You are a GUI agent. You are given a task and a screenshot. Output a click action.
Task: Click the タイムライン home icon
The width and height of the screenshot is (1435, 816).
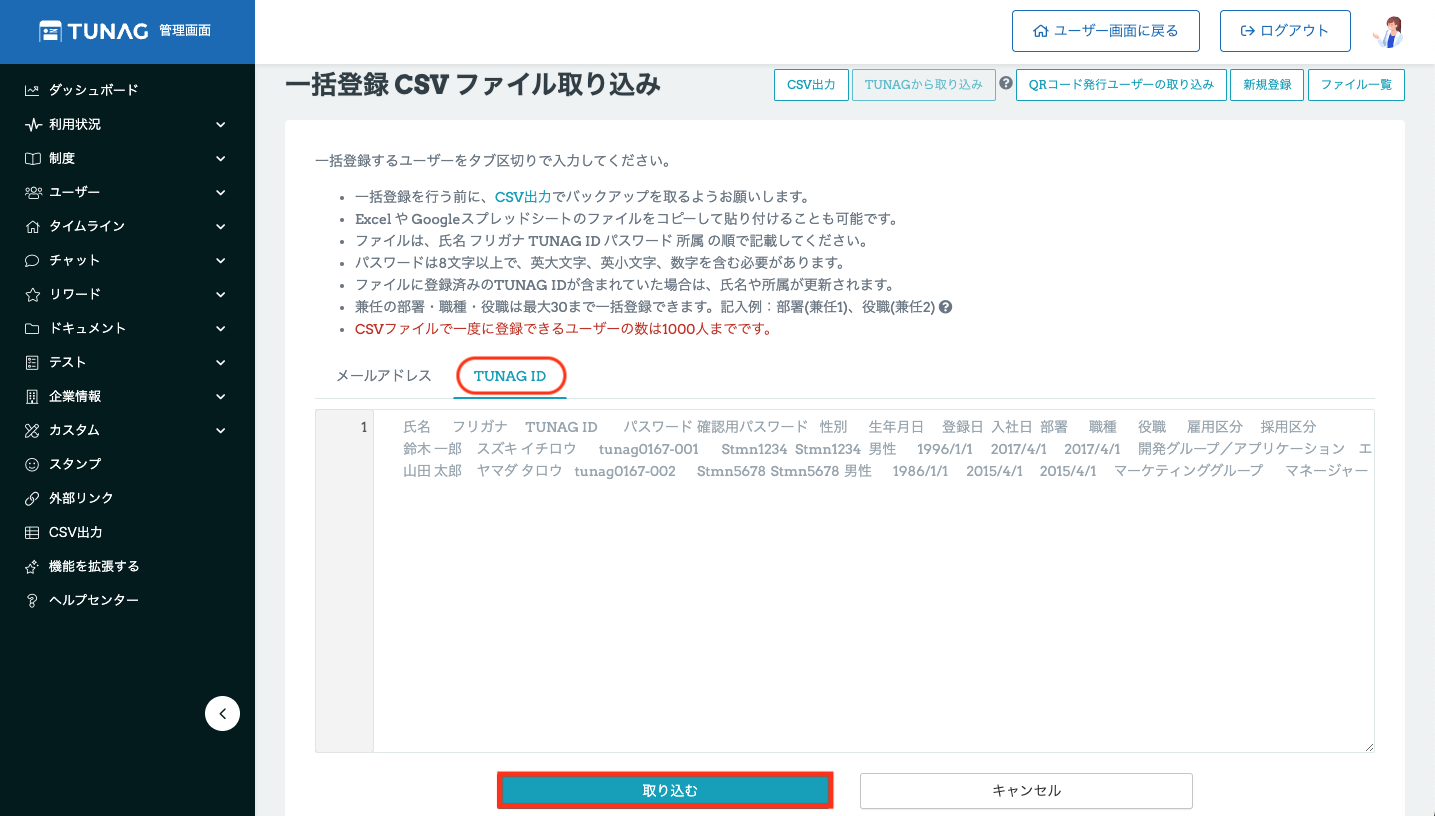click(x=32, y=226)
